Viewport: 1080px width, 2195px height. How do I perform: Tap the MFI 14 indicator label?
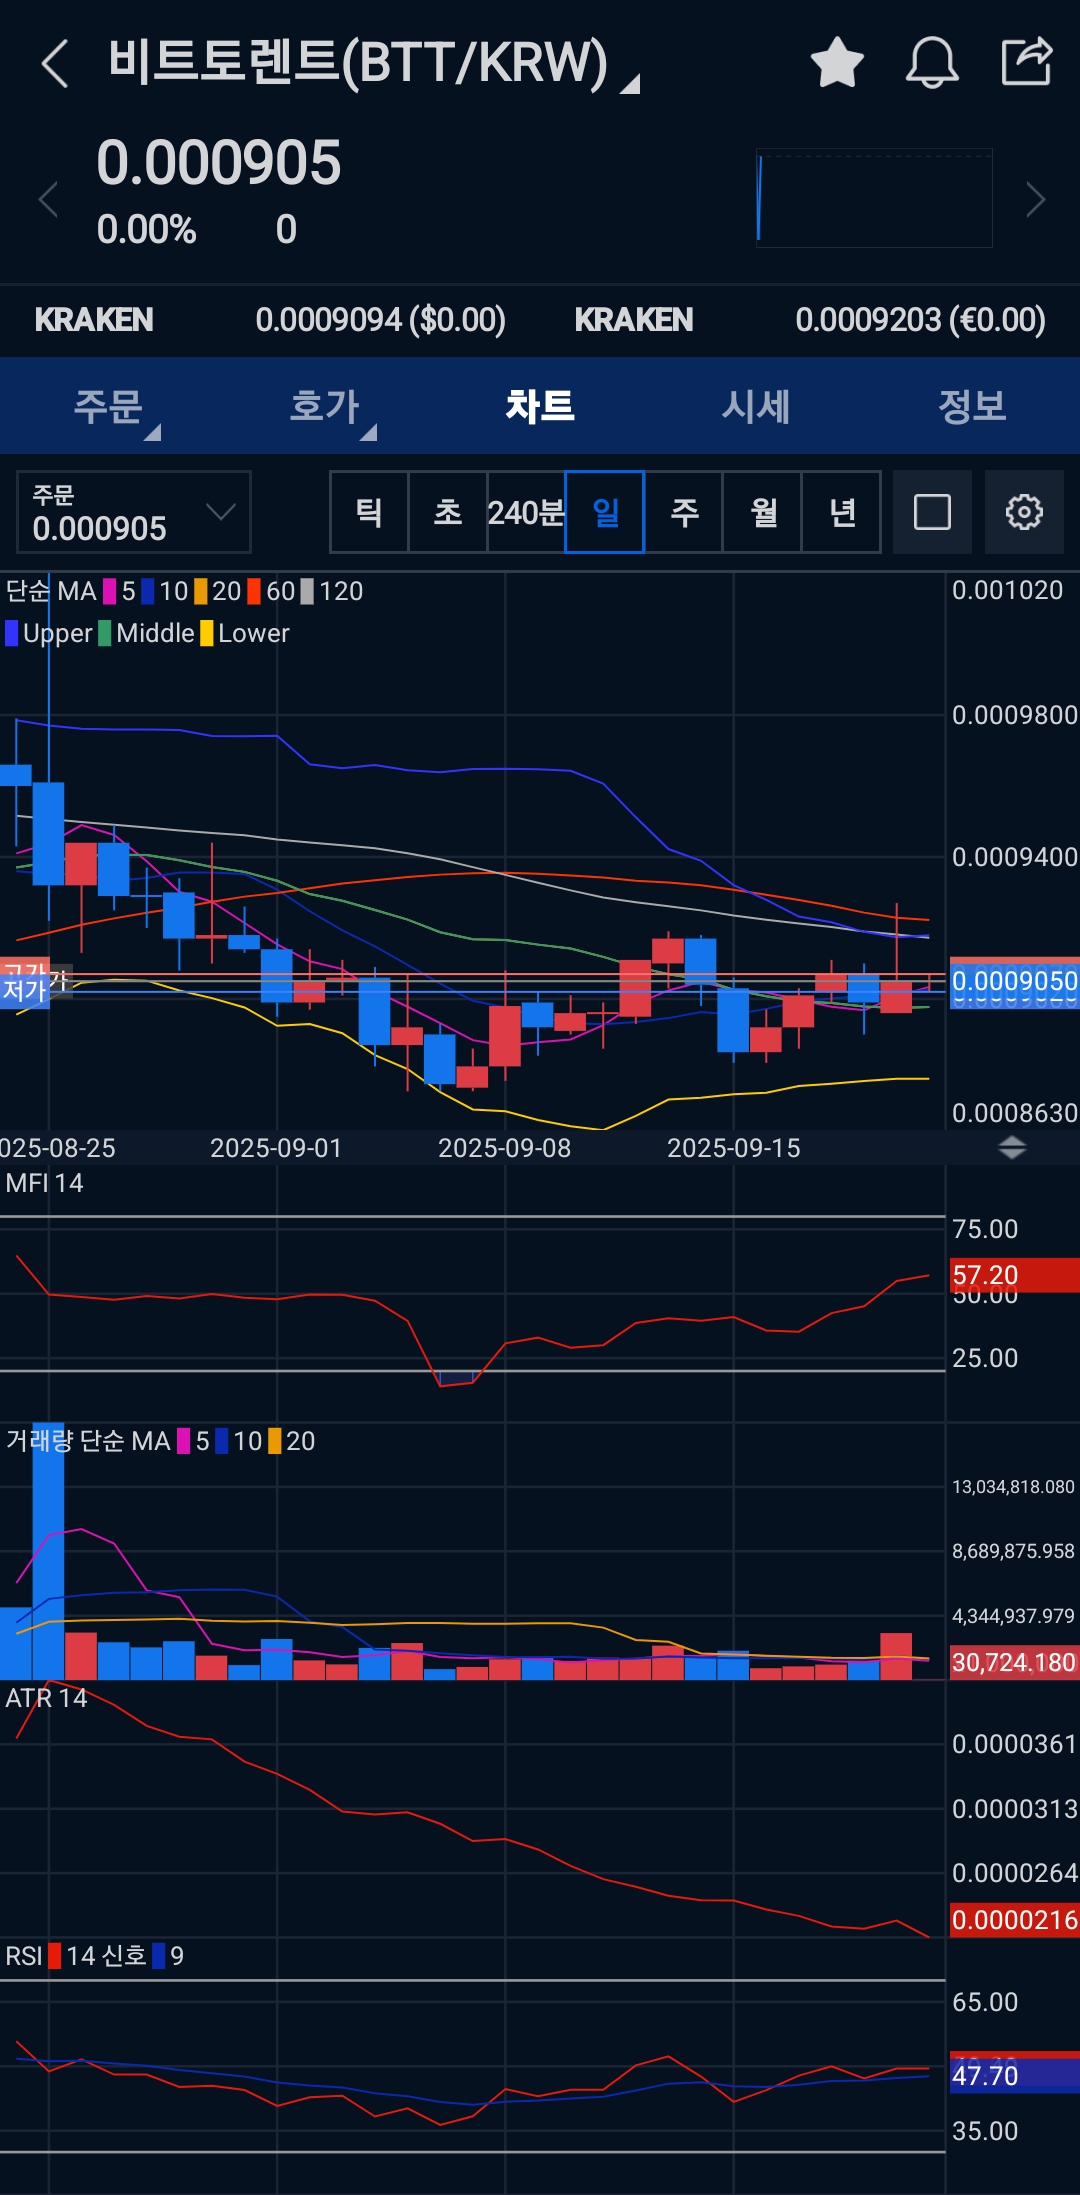pyautogui.click(x=44, y=1183)
